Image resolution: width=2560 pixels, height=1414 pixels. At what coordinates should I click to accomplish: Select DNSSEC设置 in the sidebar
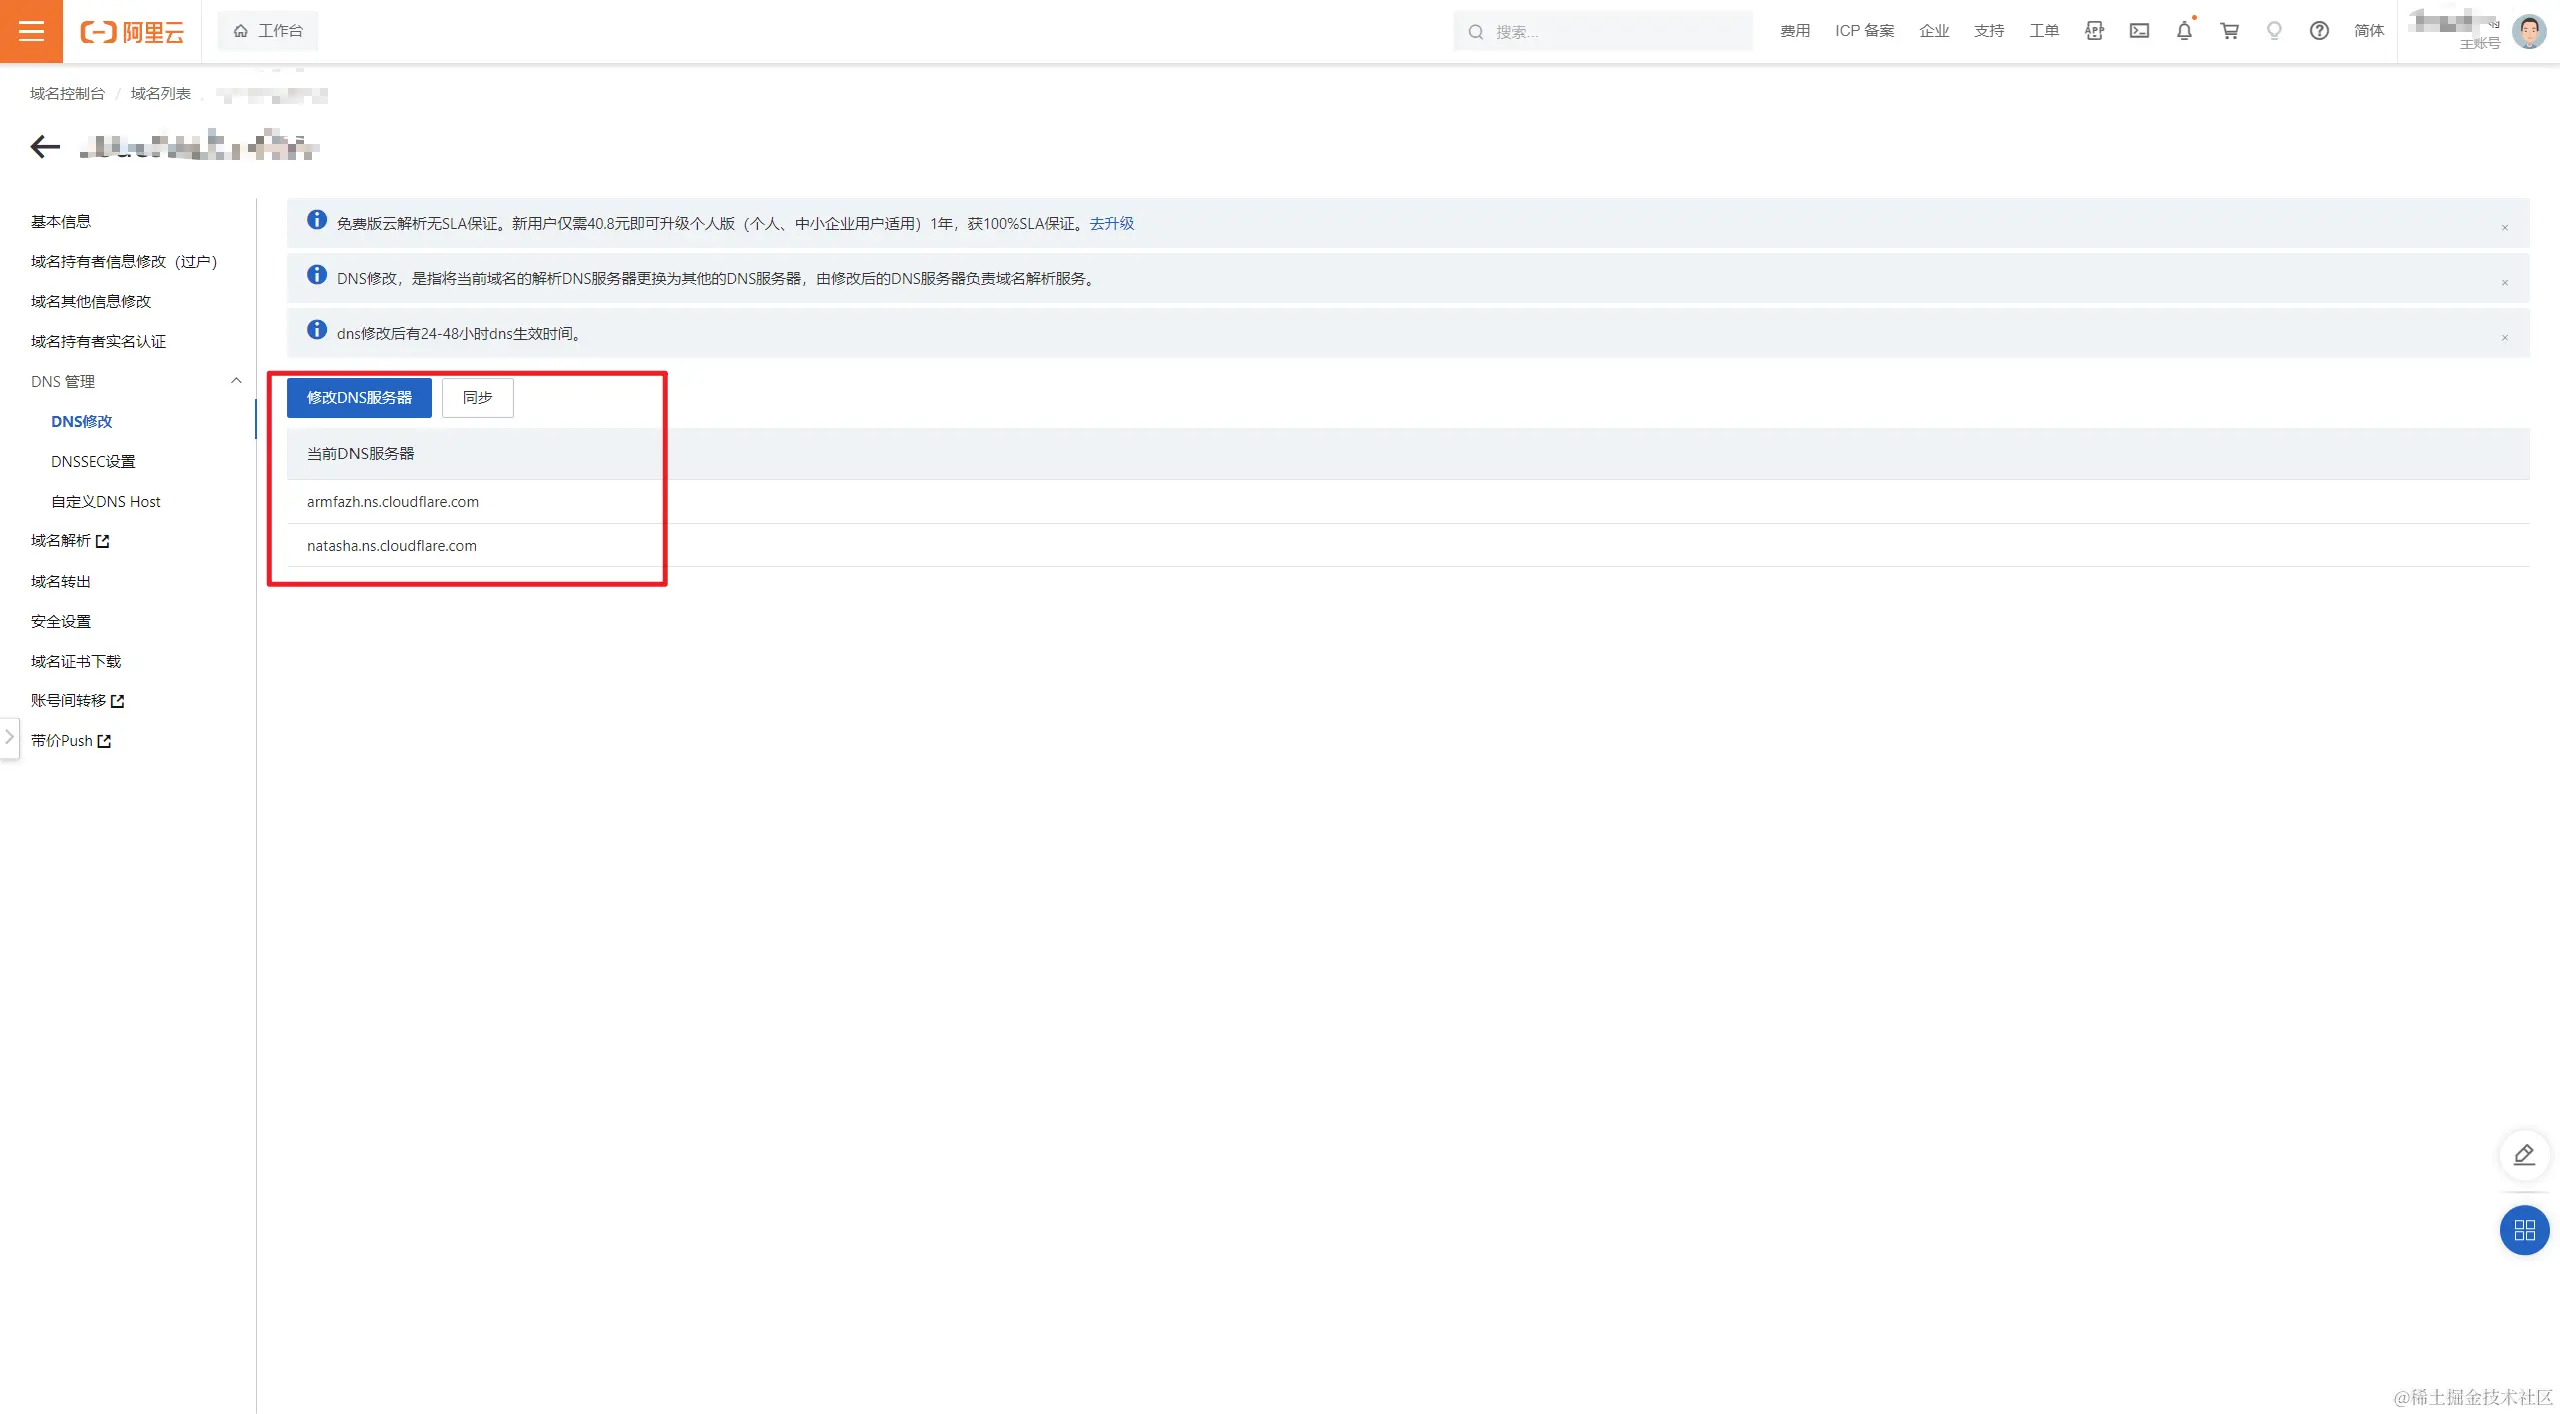(93, 461)
